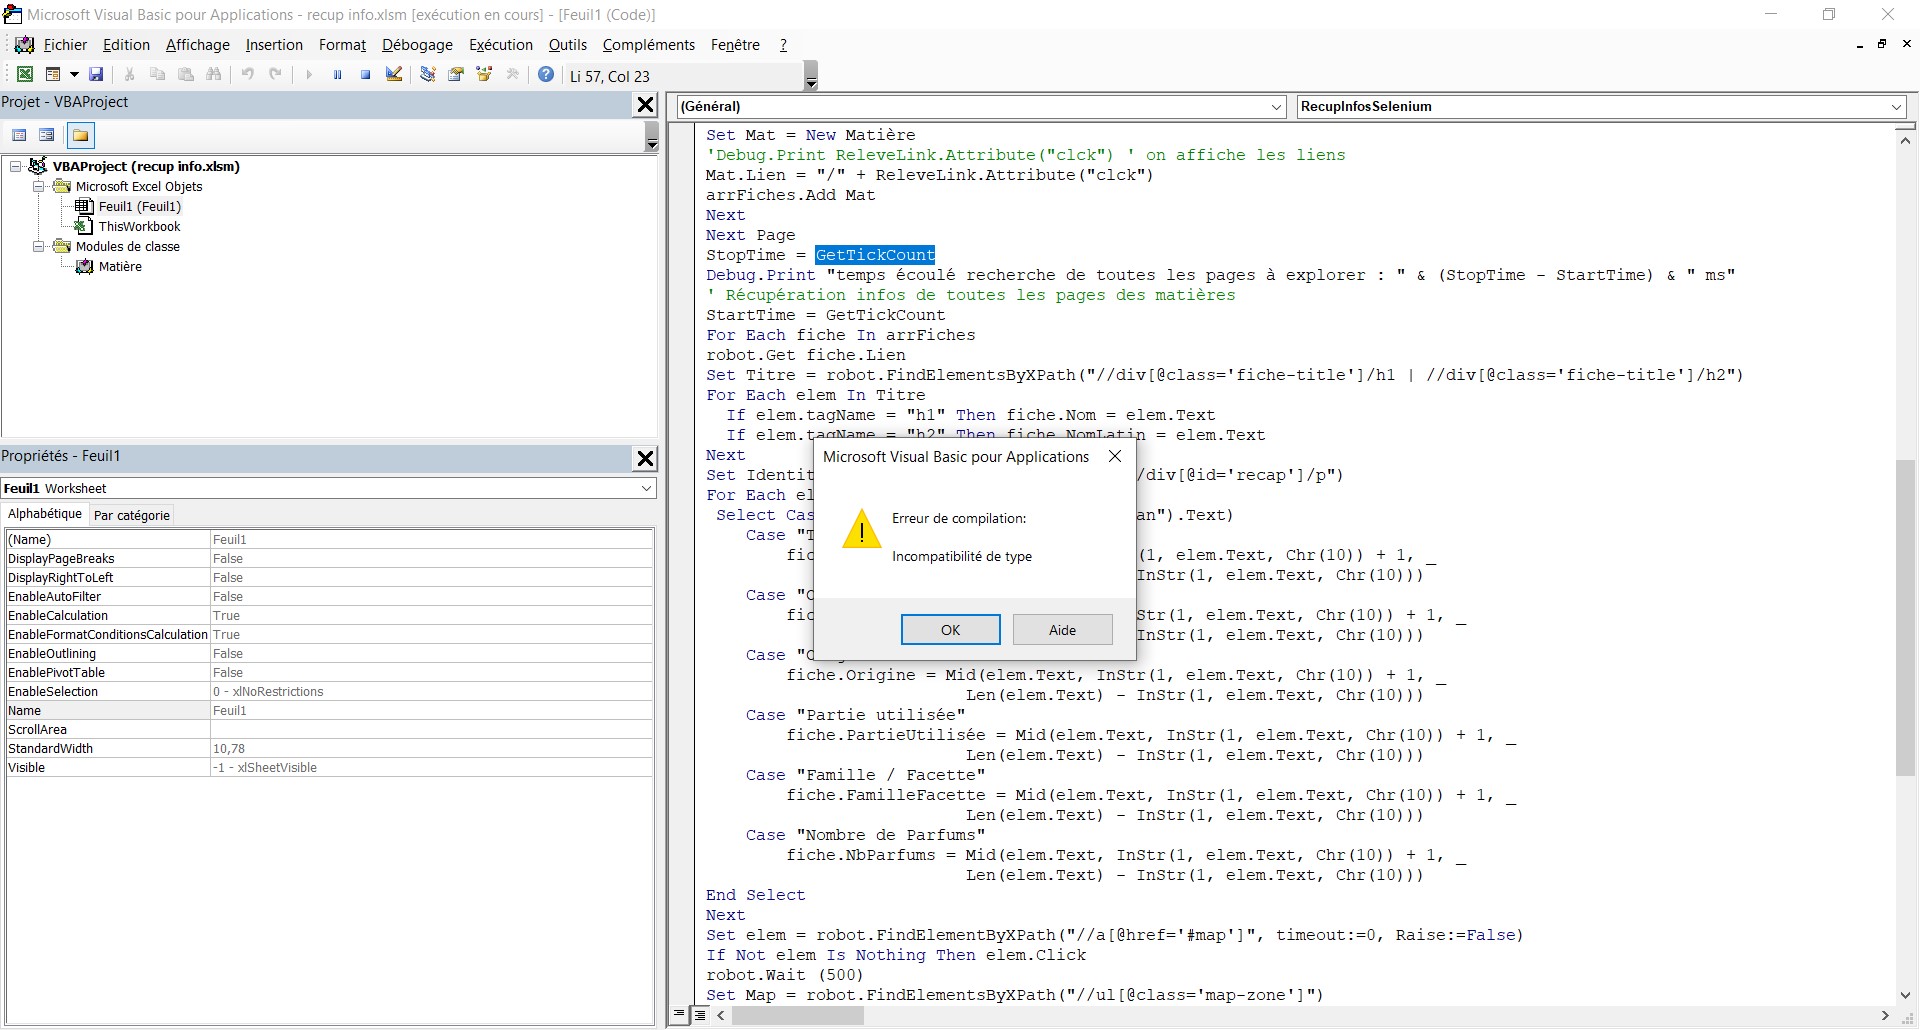Click the View Object icon in Project panel

(x=46, y=135)
